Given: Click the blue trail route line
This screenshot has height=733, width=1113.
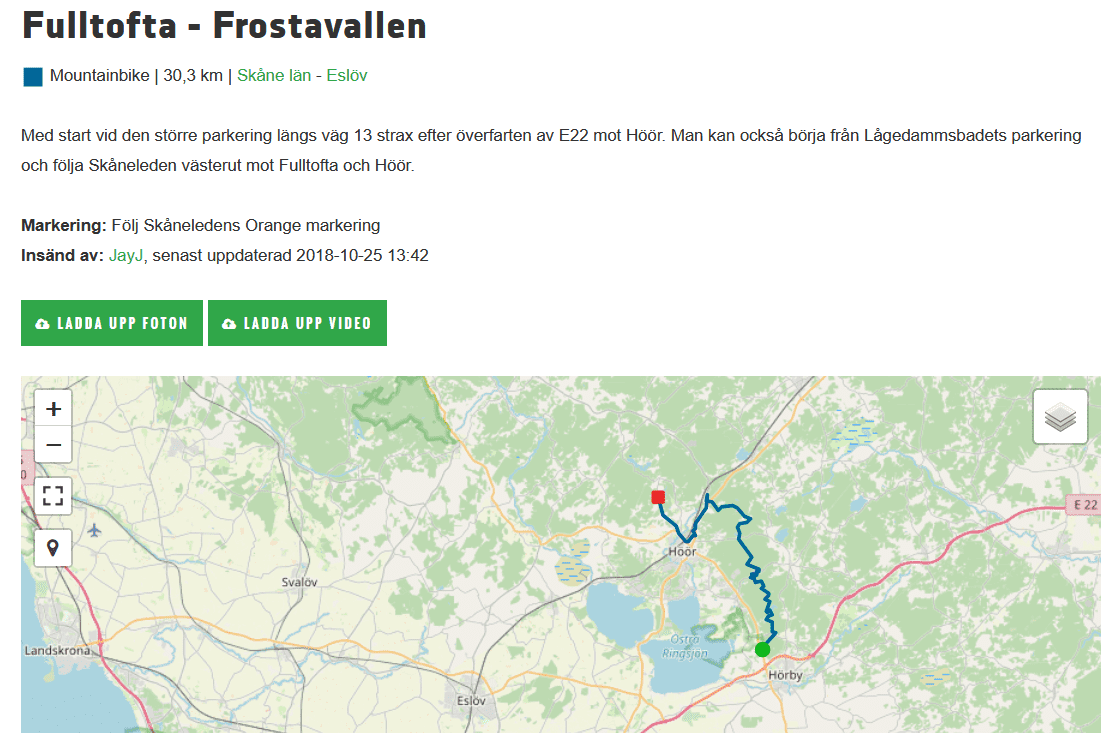Looking at the screenshot, I should coord(752,568).
